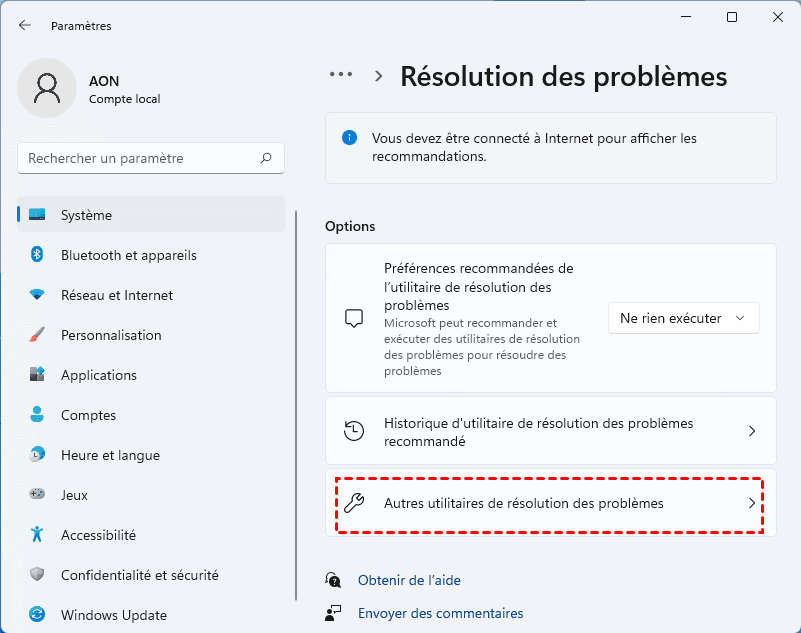
Task: Click the Accessibilité figure icon
Action: point(37,535)
